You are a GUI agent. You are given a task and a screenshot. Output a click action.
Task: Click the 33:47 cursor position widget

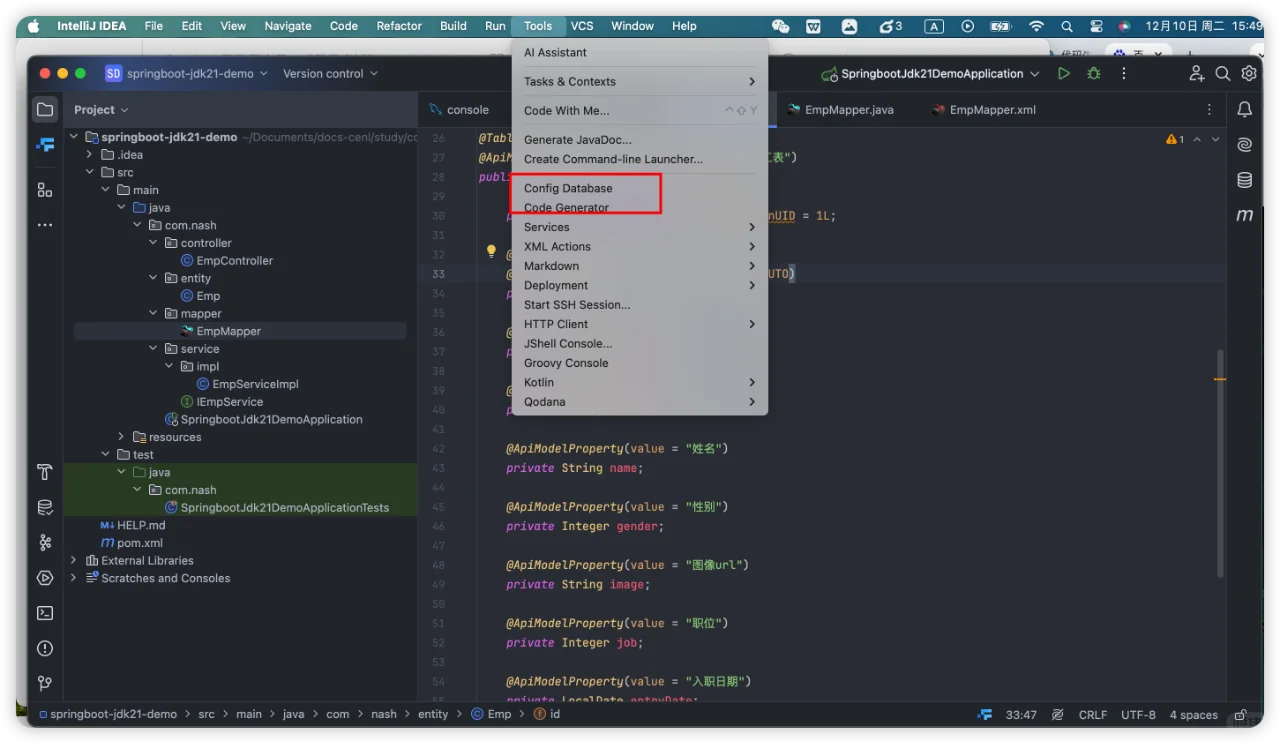(x=1021, y=715)
